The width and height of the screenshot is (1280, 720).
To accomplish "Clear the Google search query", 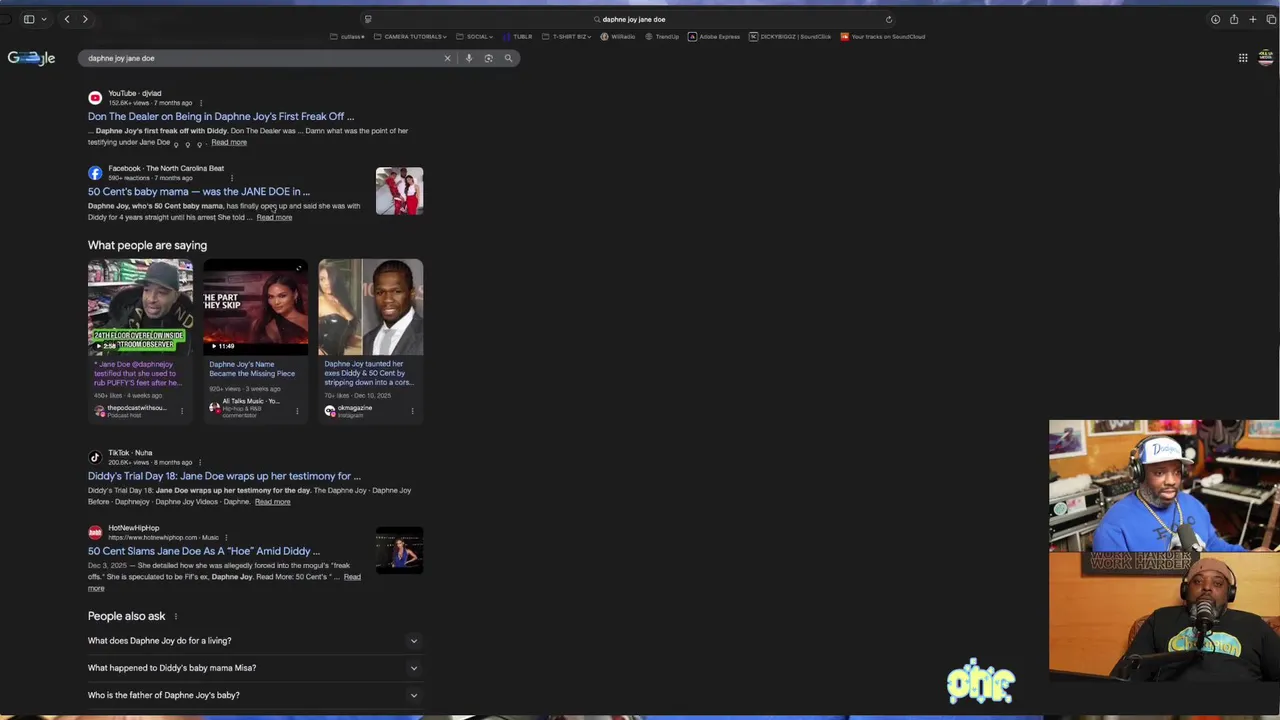I will [x=447, y=58].
